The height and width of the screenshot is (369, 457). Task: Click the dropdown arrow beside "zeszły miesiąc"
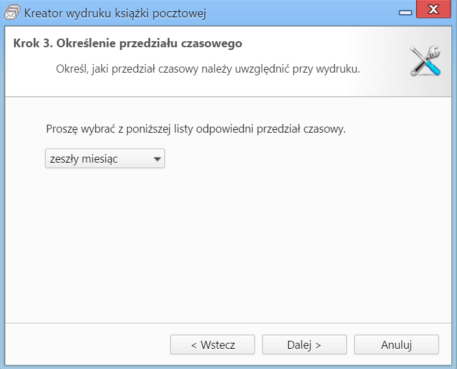(157, 159)
